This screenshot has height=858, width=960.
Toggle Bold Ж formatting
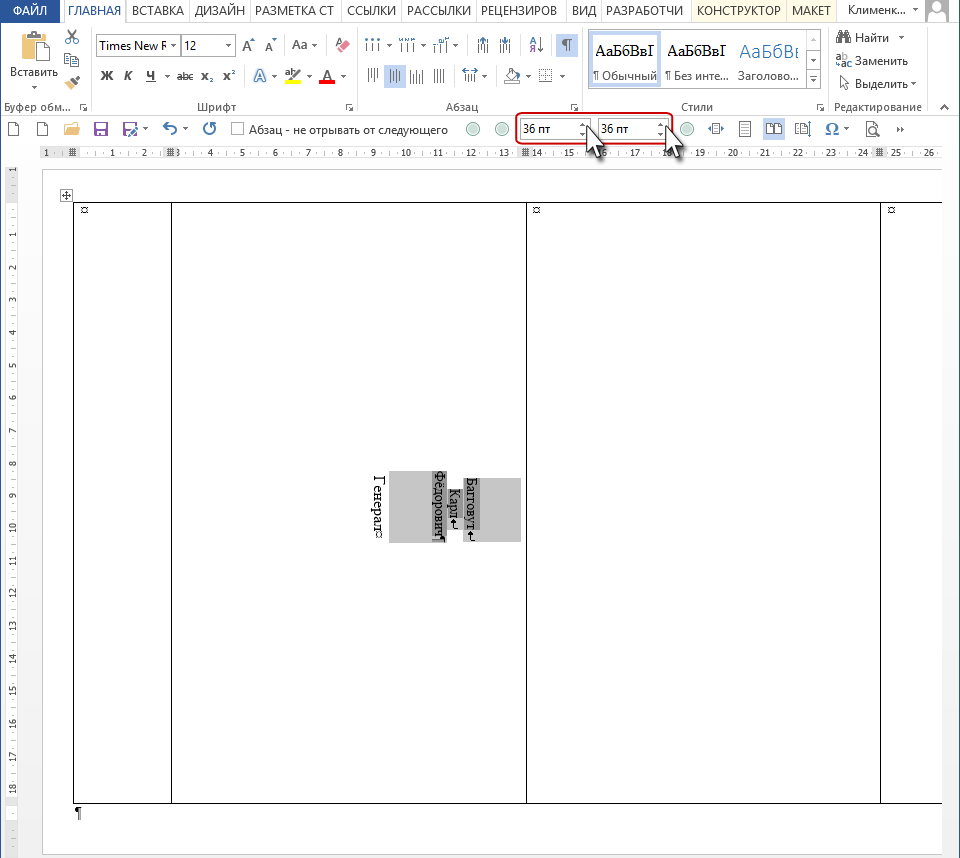107,76
